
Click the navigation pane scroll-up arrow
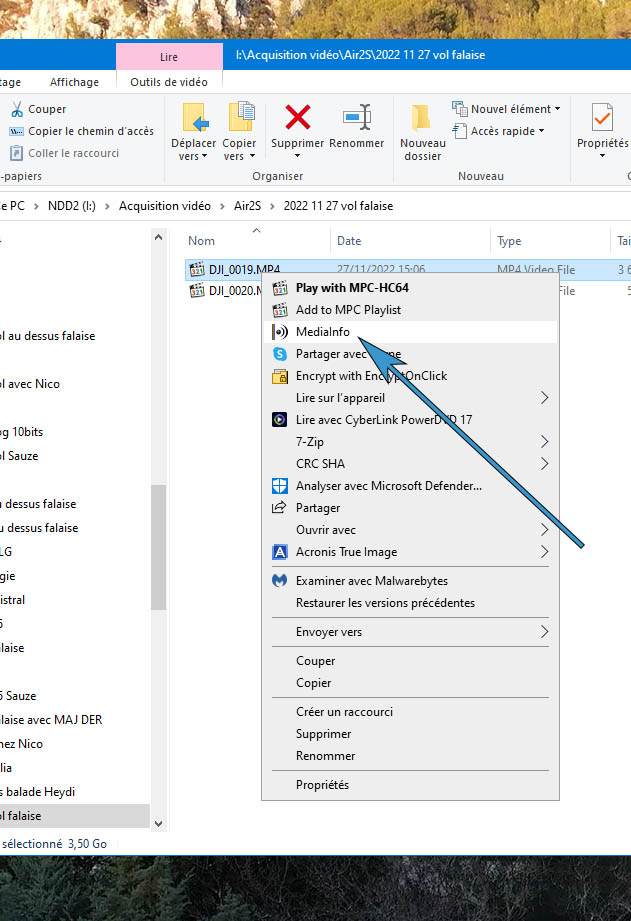(158, 237)
